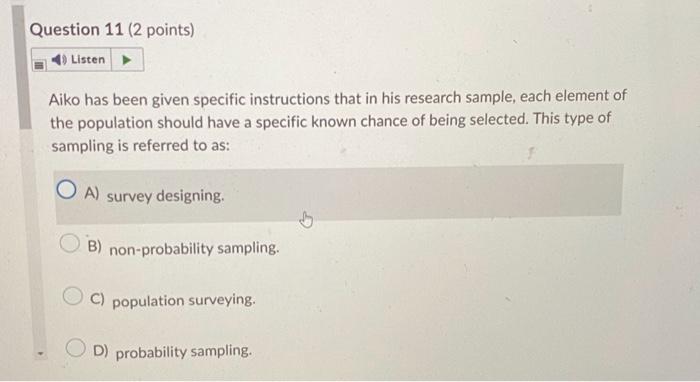The width and height of the screenshot is (700, 382).
Task: Click the highlighted gray row of option A
Action: 339,194
